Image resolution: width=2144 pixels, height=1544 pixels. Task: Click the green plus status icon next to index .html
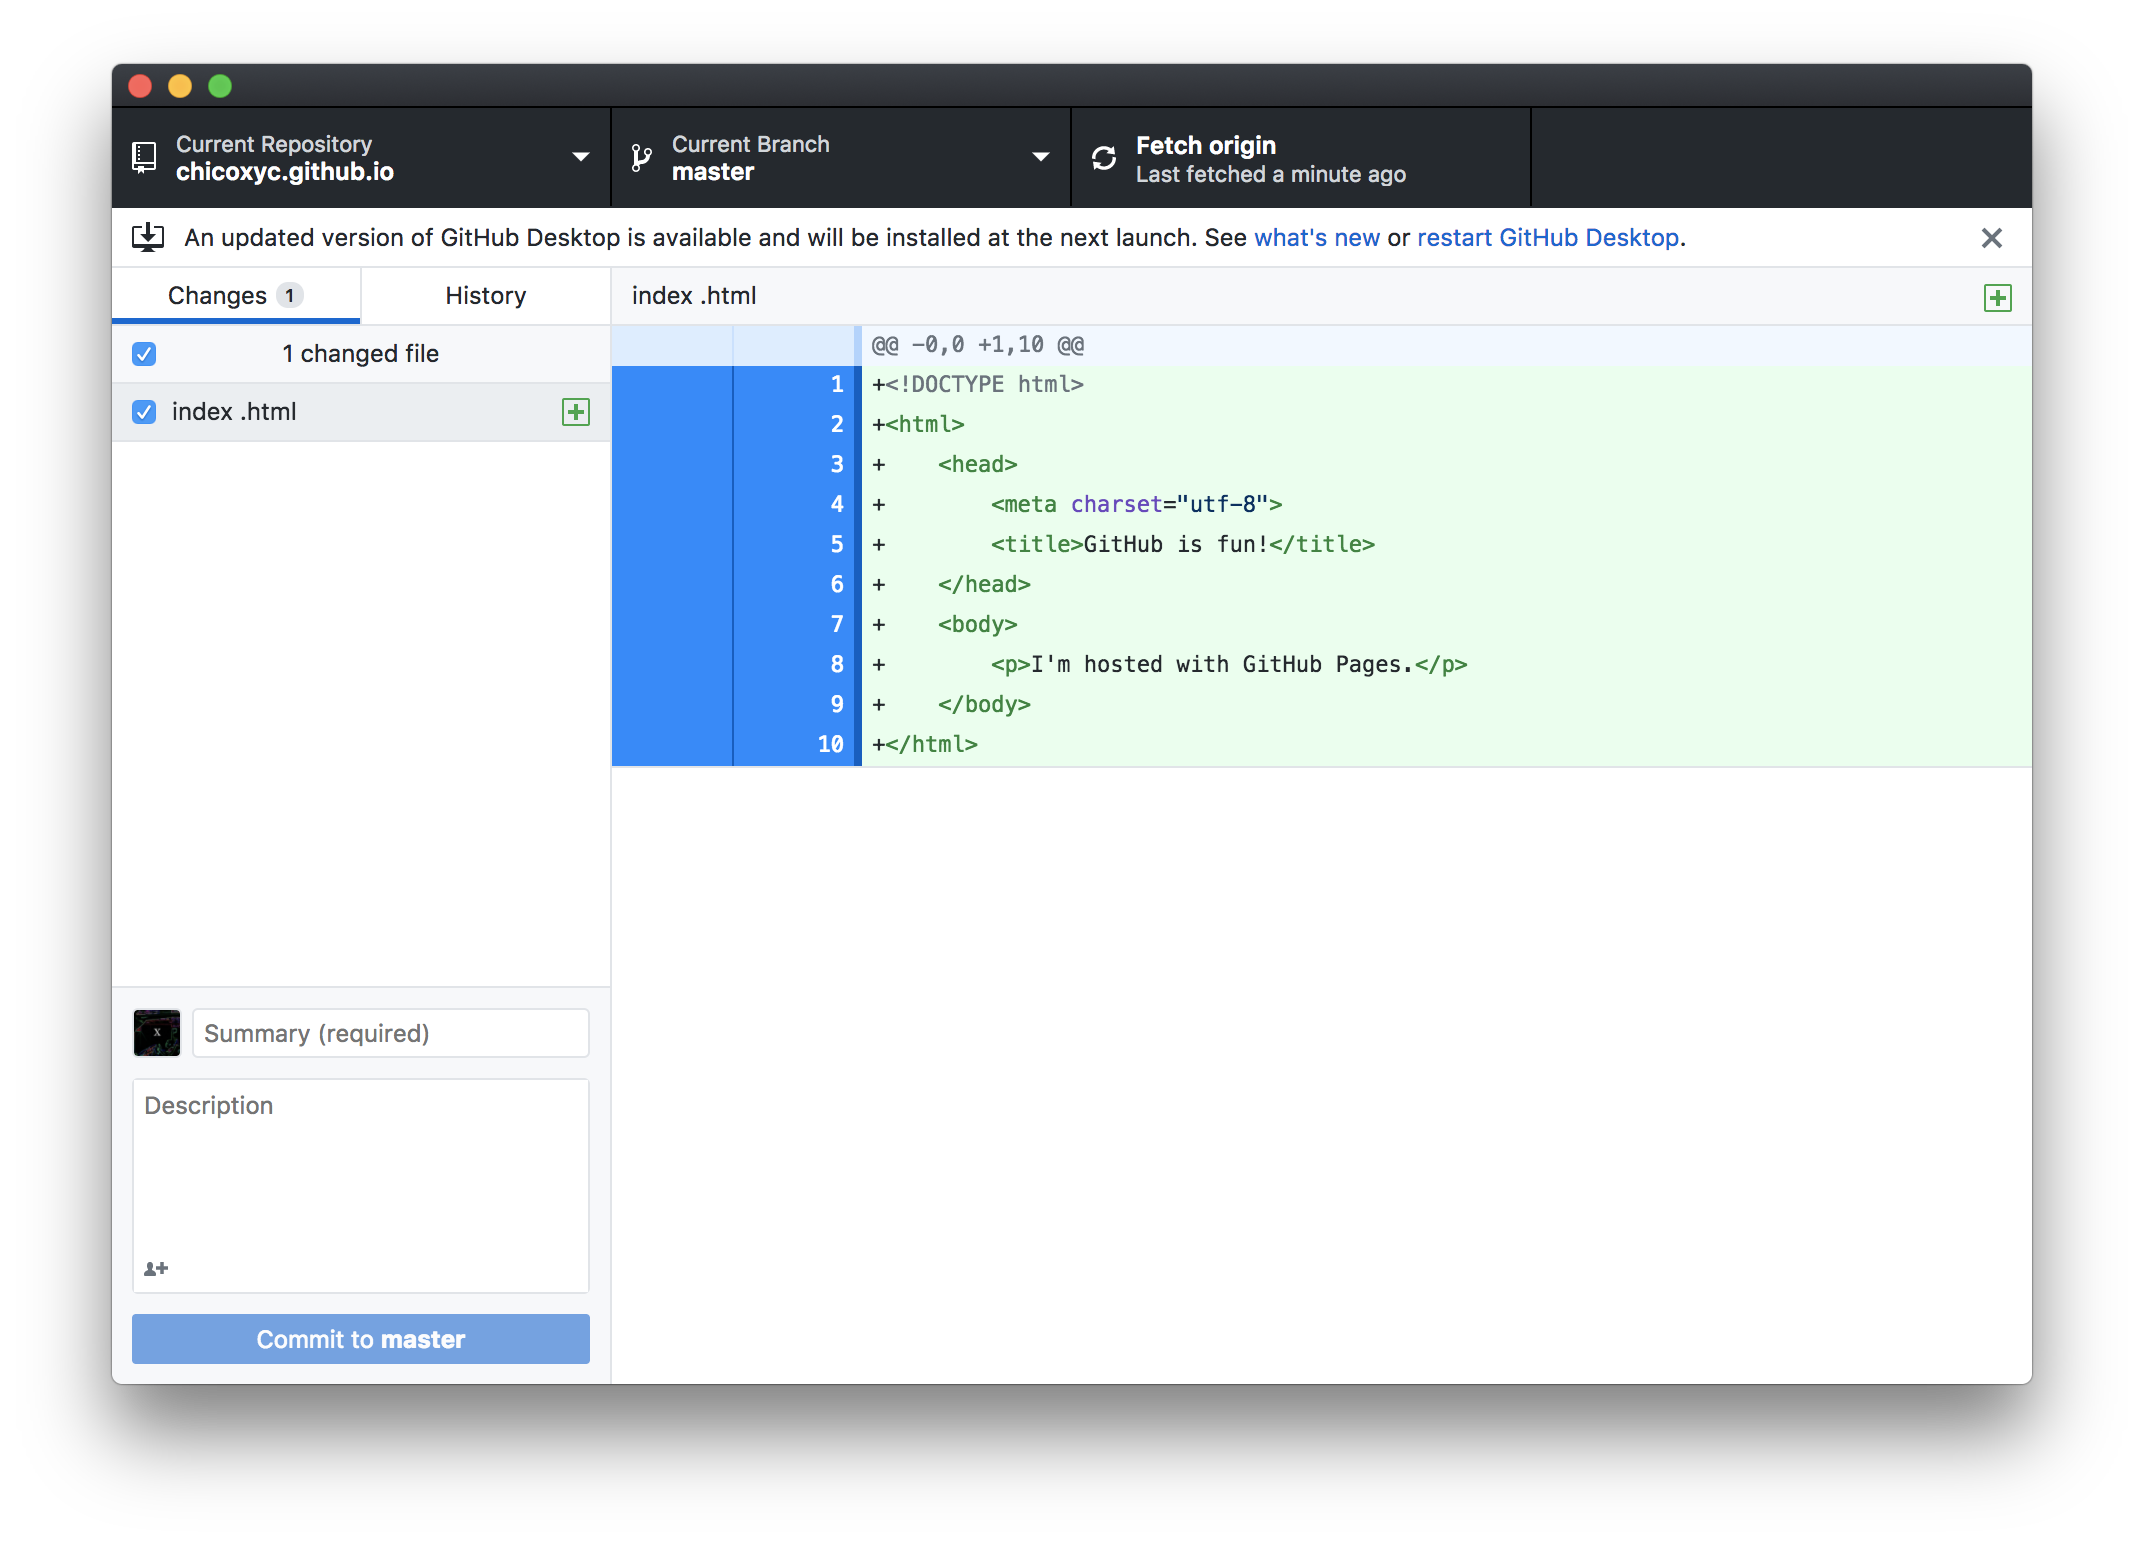pos(576,412)
